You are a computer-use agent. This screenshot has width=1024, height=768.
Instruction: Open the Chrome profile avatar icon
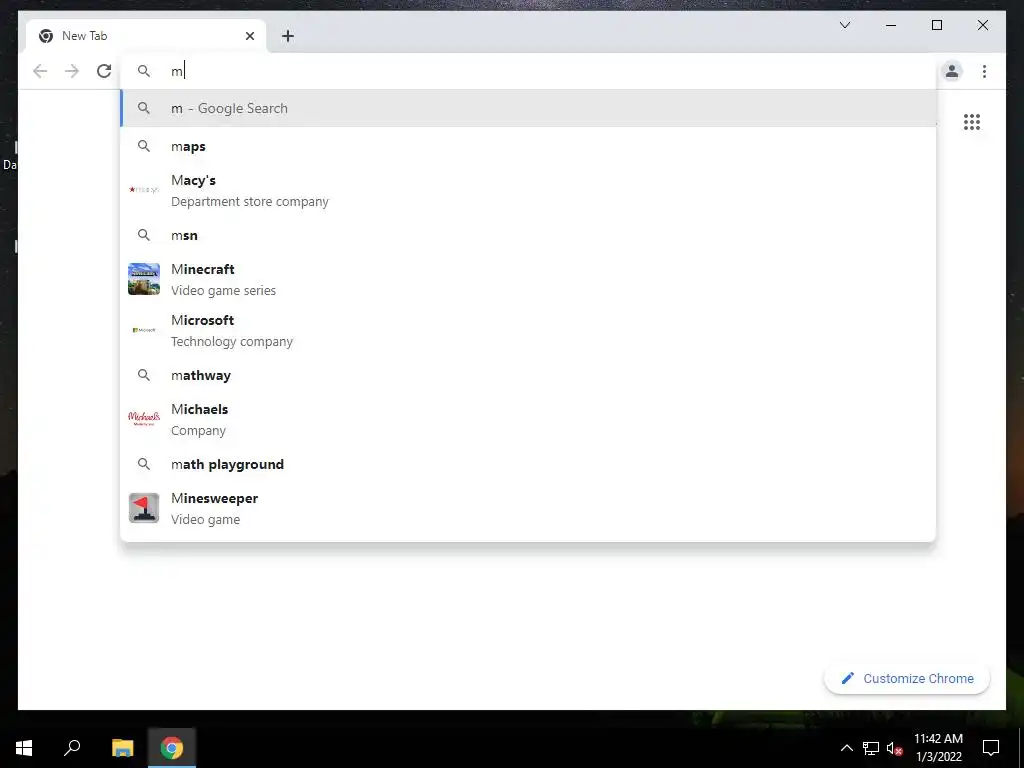pyautogui.click(x=952, y=71)
